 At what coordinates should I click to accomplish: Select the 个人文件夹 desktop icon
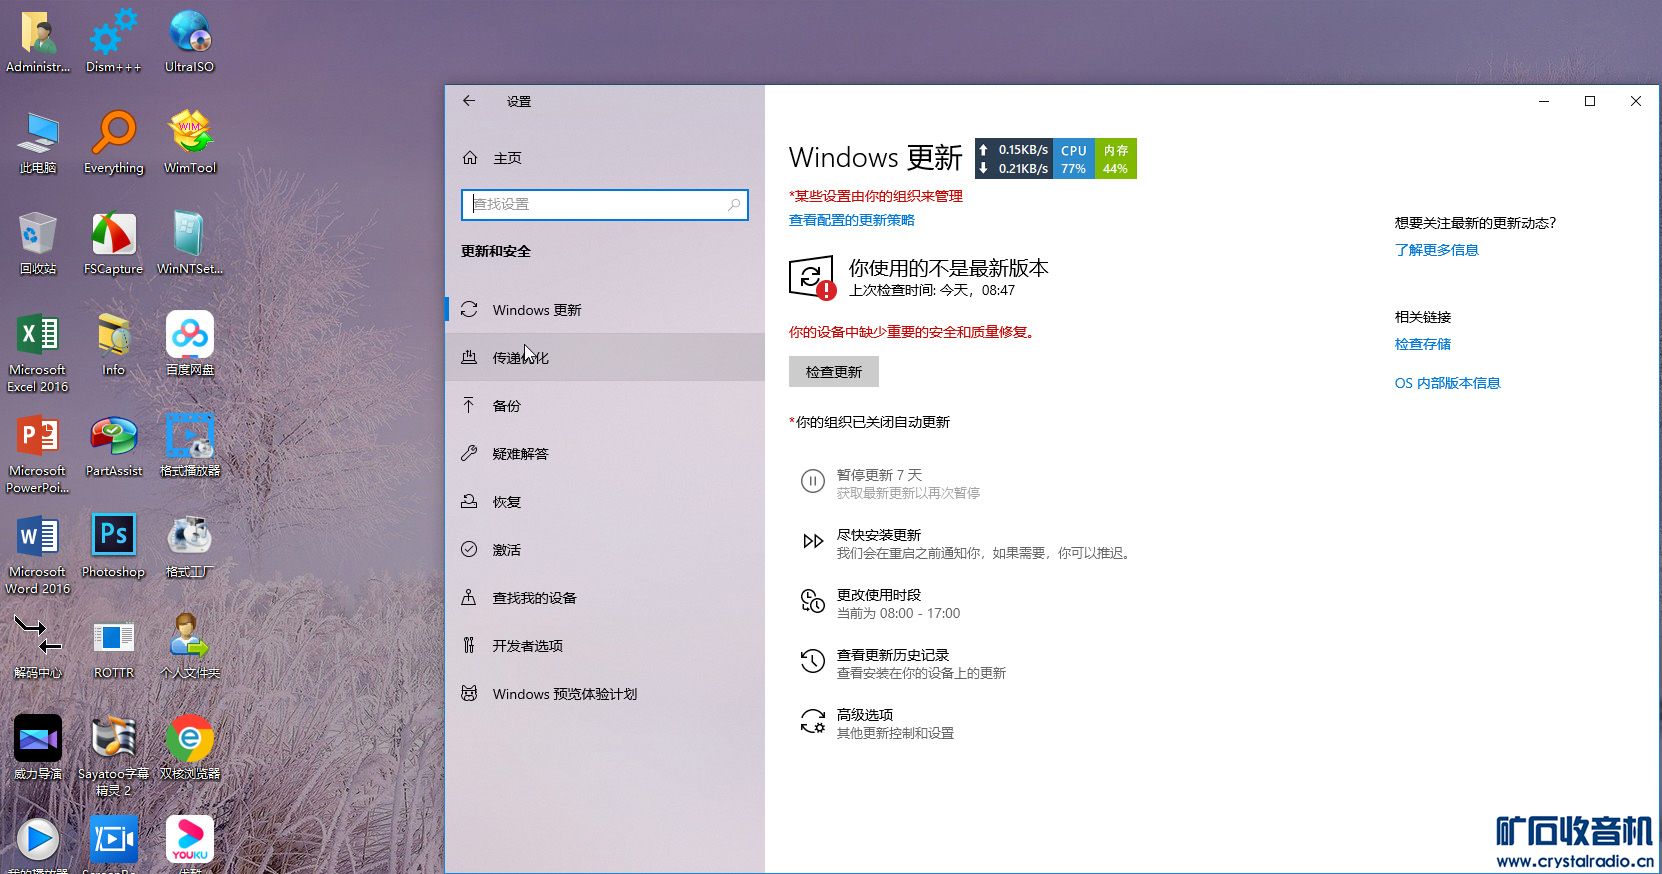coord(189,646)
